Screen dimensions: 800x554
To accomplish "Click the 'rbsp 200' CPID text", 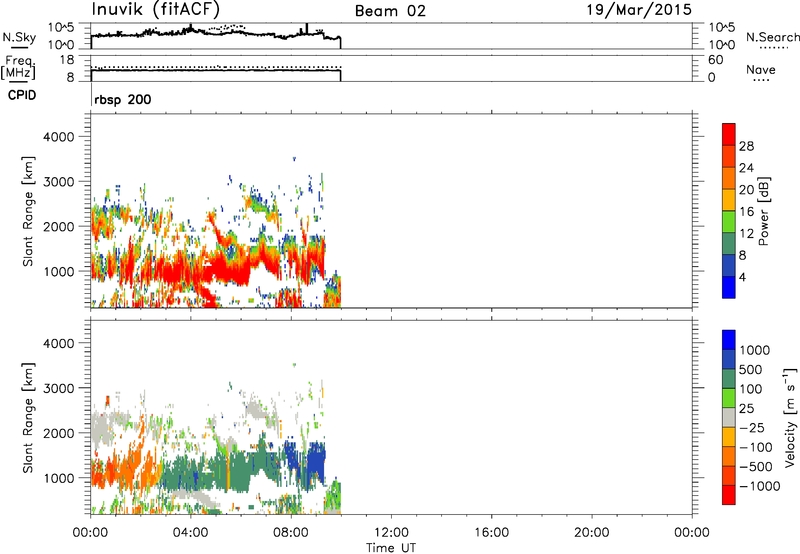I will 122,99.
